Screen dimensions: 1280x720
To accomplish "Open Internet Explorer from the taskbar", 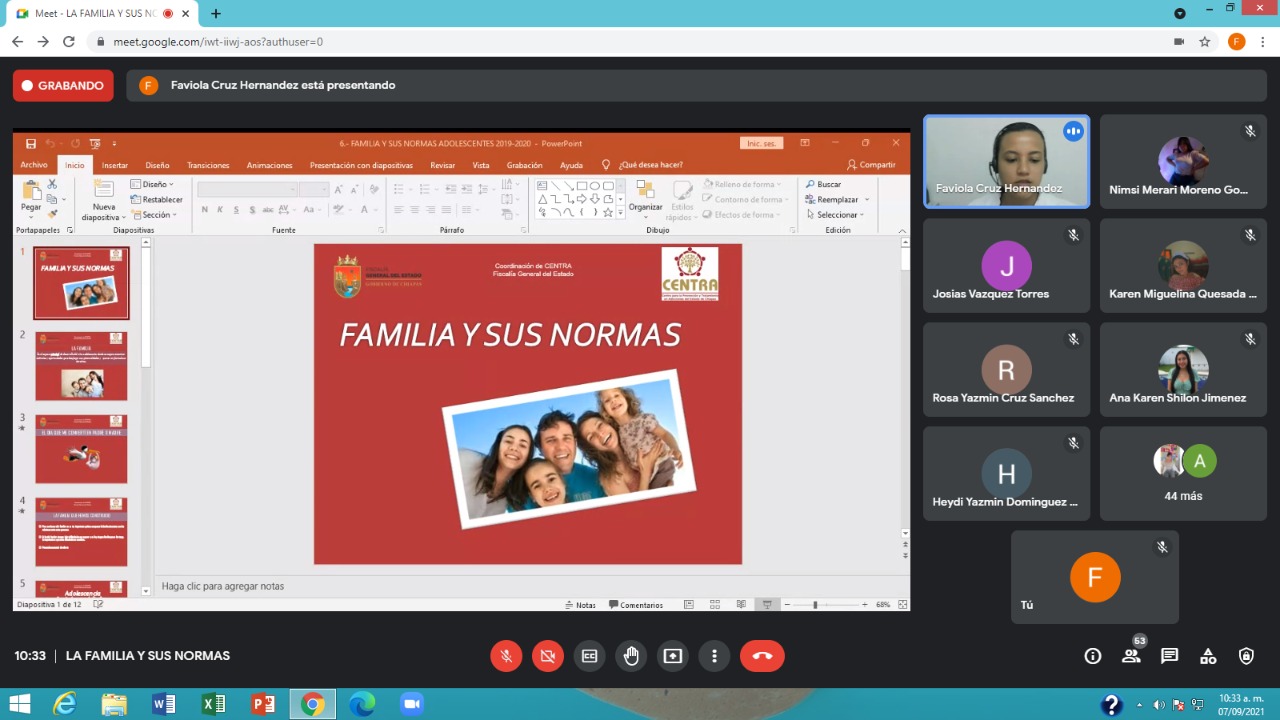I will [x=64, y=704].
